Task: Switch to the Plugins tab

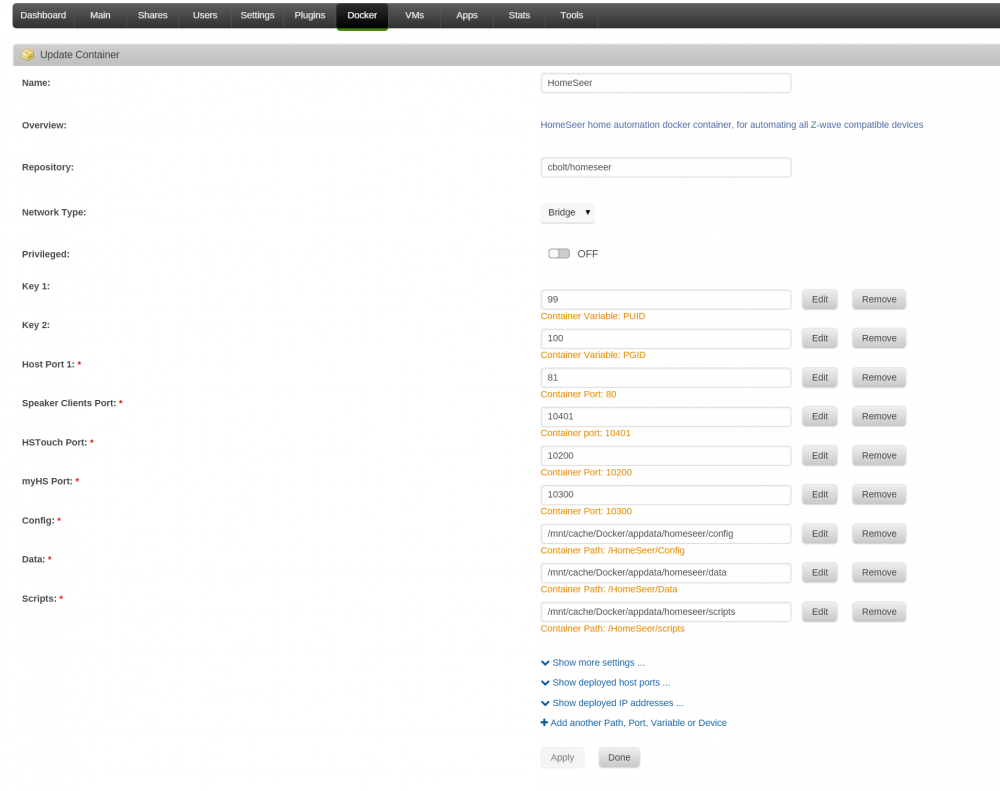Action: pos(309,15)
